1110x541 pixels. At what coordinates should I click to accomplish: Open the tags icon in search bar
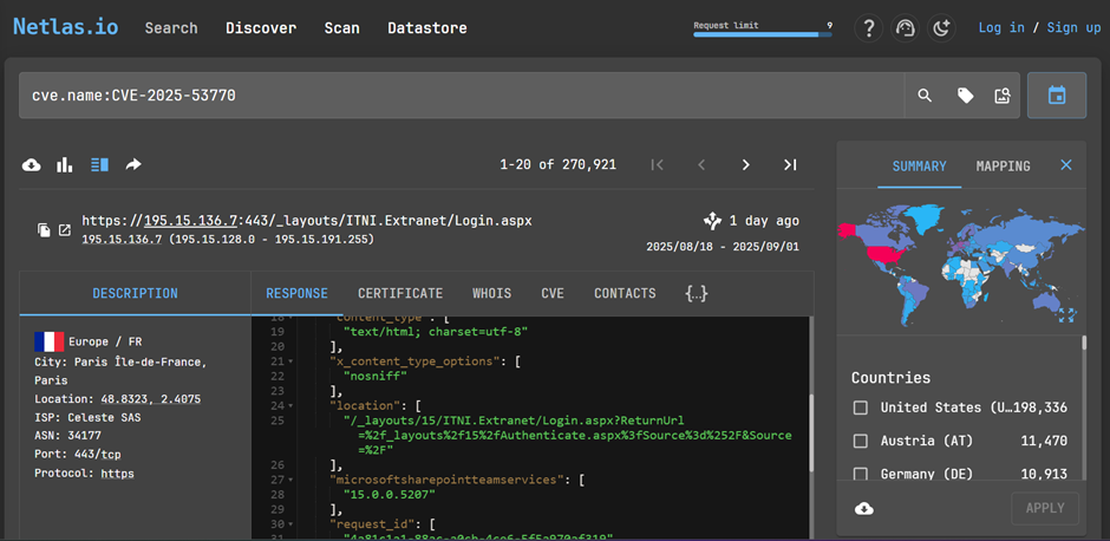965,96
